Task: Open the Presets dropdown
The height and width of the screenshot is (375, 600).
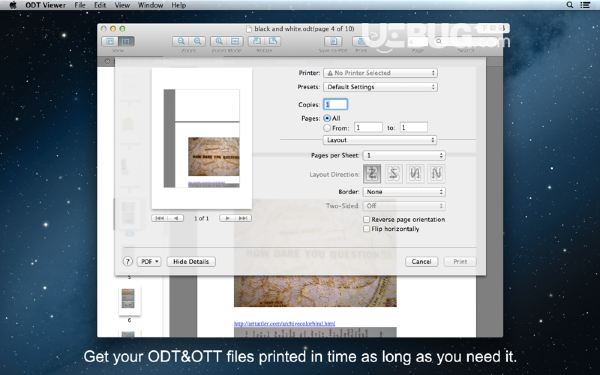Action: tap(380, 87)
